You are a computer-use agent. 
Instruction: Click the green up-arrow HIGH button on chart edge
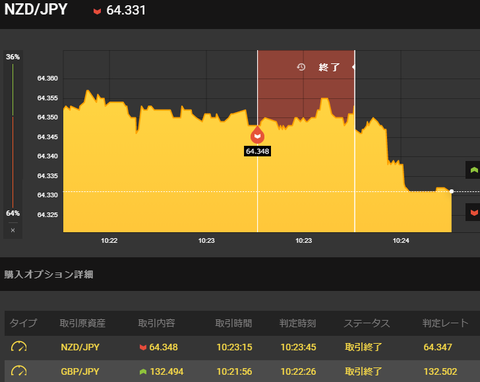click(x=473, y=170)
